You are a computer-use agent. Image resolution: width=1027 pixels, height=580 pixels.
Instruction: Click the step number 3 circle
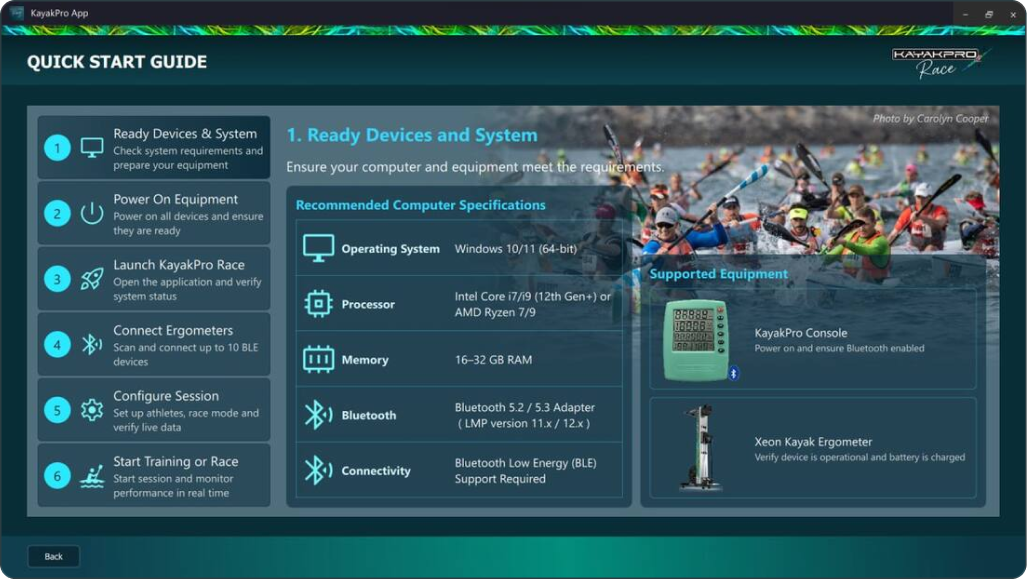click(57, 279)
